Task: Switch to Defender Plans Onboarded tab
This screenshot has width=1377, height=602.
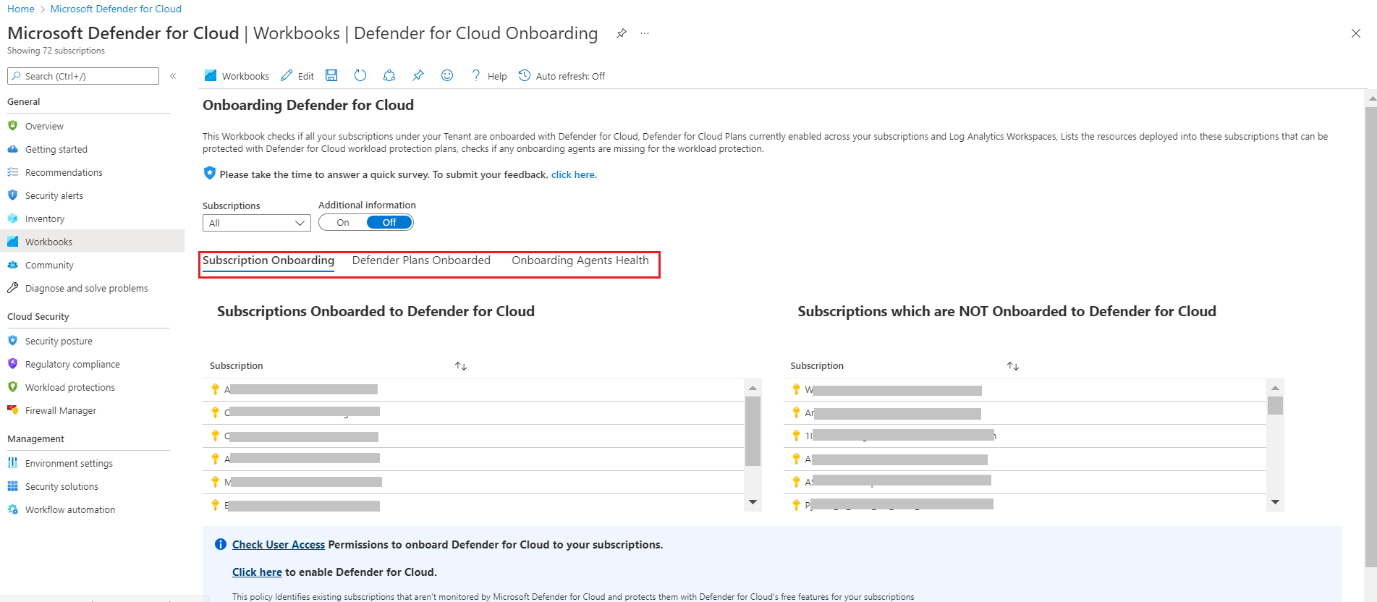Action: 421,260
